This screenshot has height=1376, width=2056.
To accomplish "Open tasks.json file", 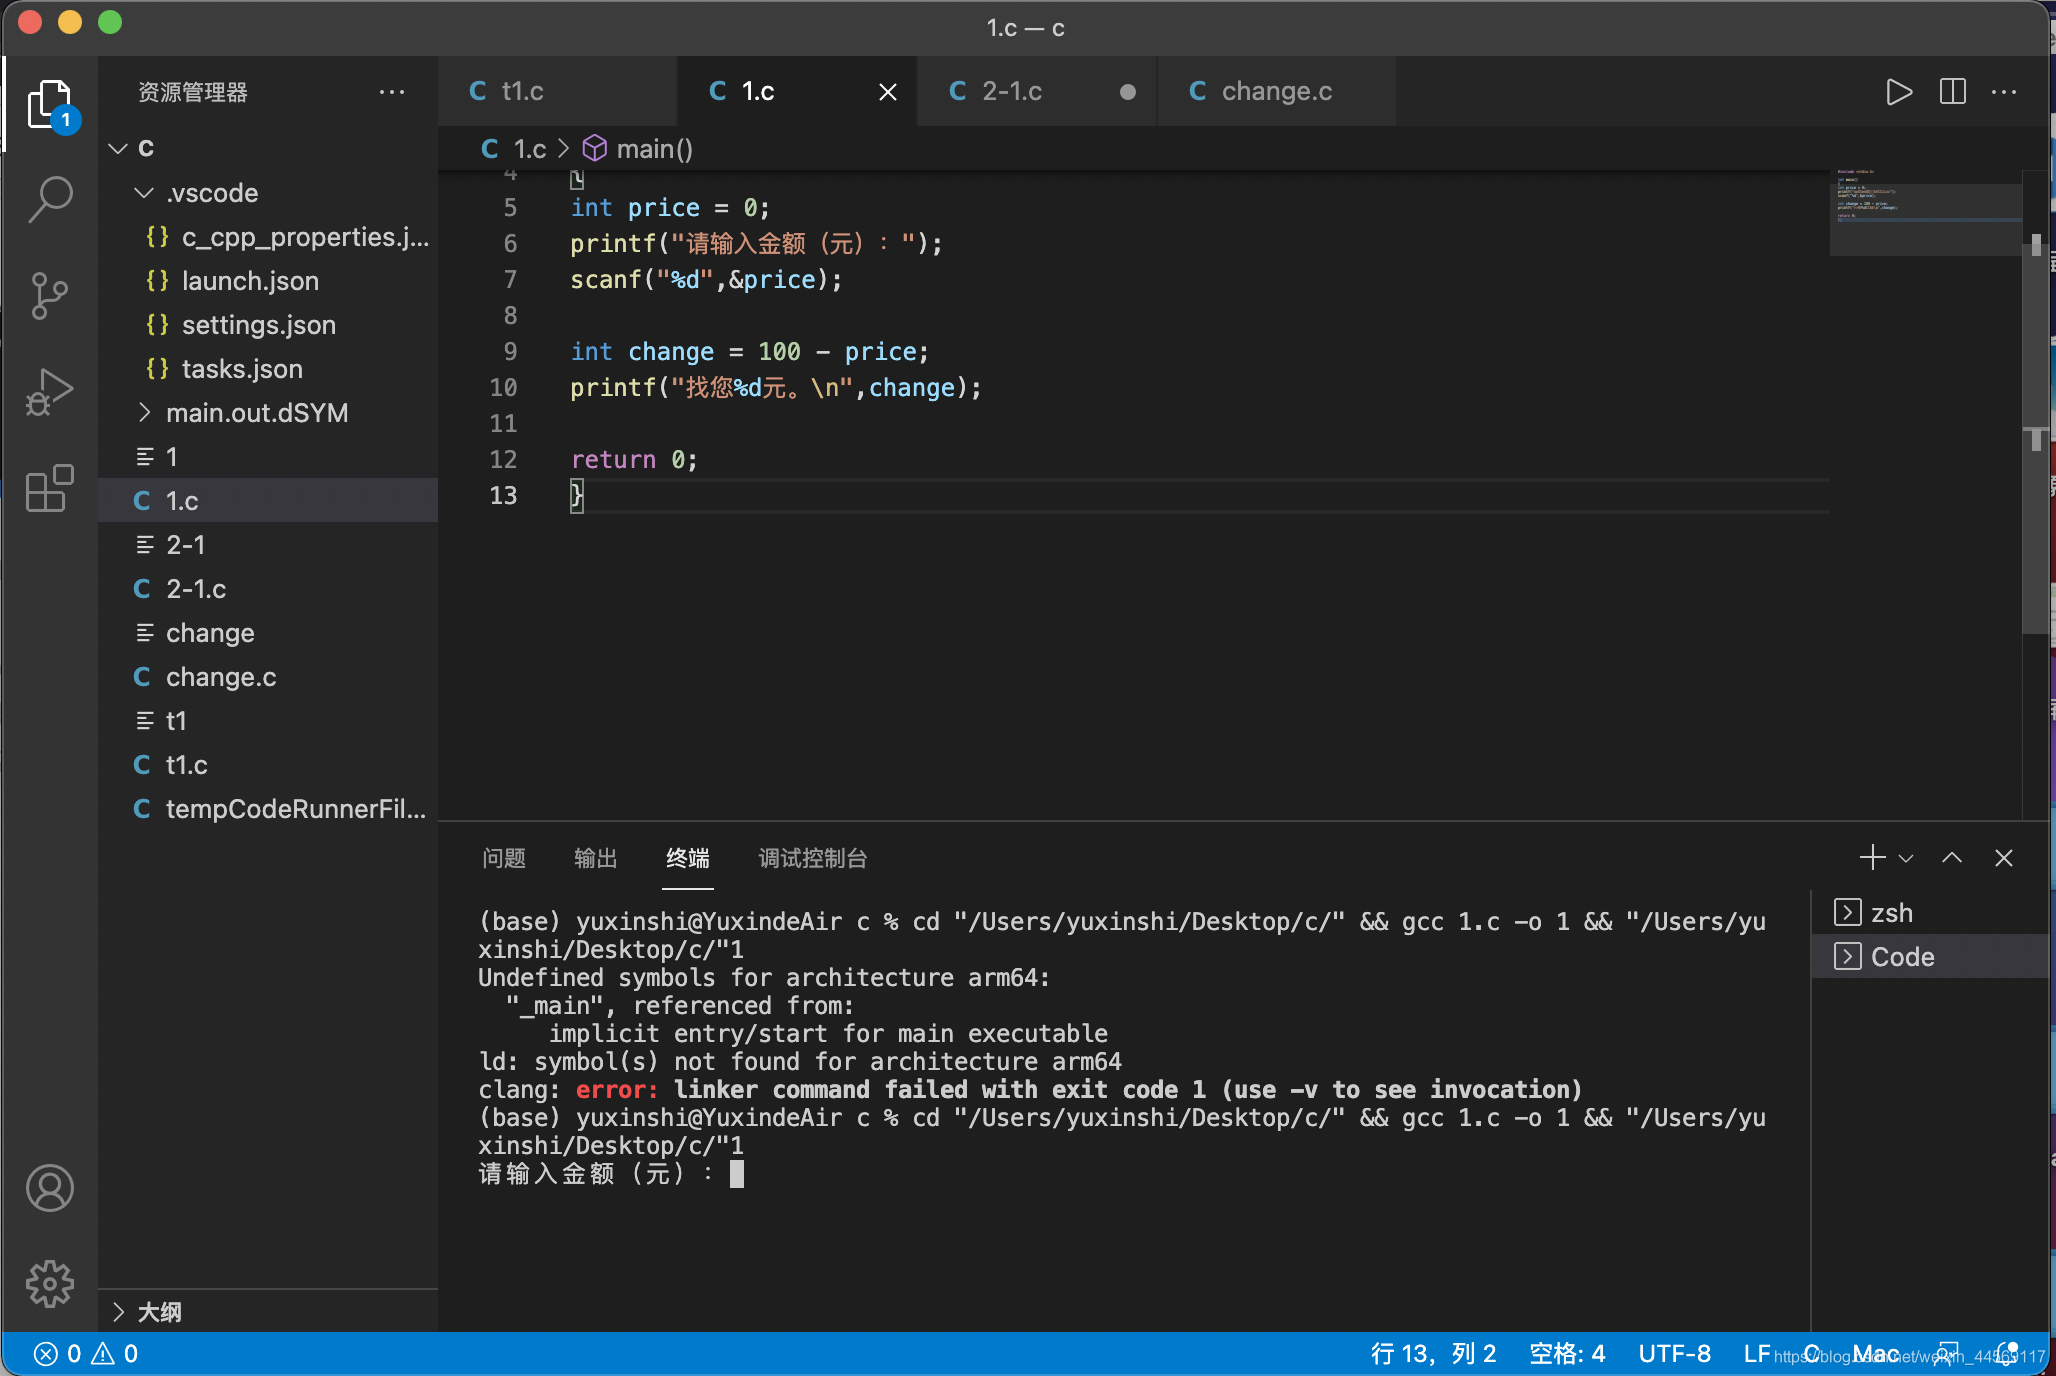I will click(x=268, y=368).
